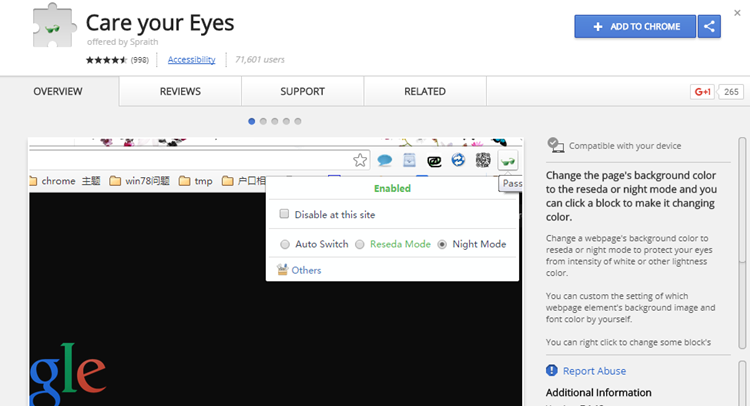Click the green glasses extension icon
750x406 pixels.
(508, 160)
